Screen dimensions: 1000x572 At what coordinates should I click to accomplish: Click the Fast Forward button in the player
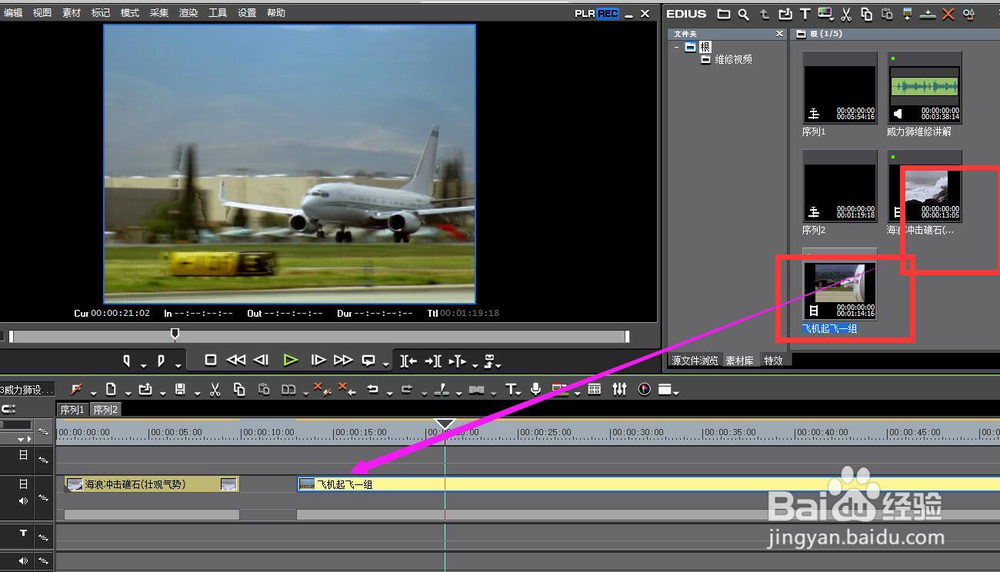tap(343, 360)
